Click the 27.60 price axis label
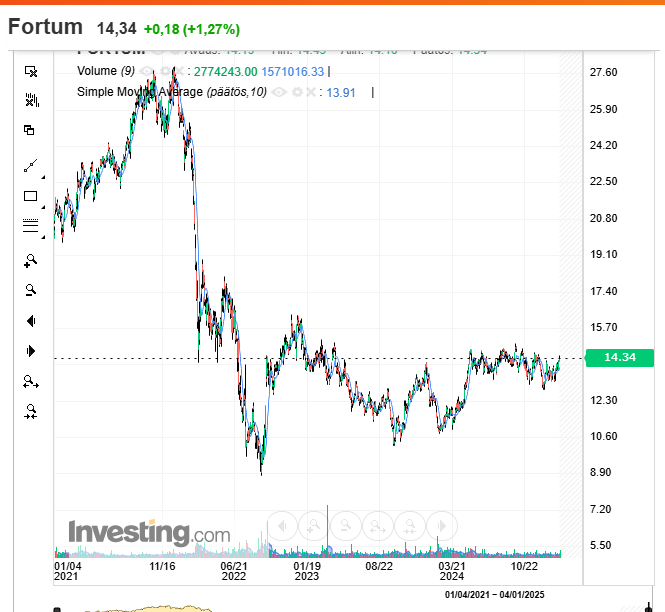The height and width of the screenshot is (612, 665). (604, 72)
